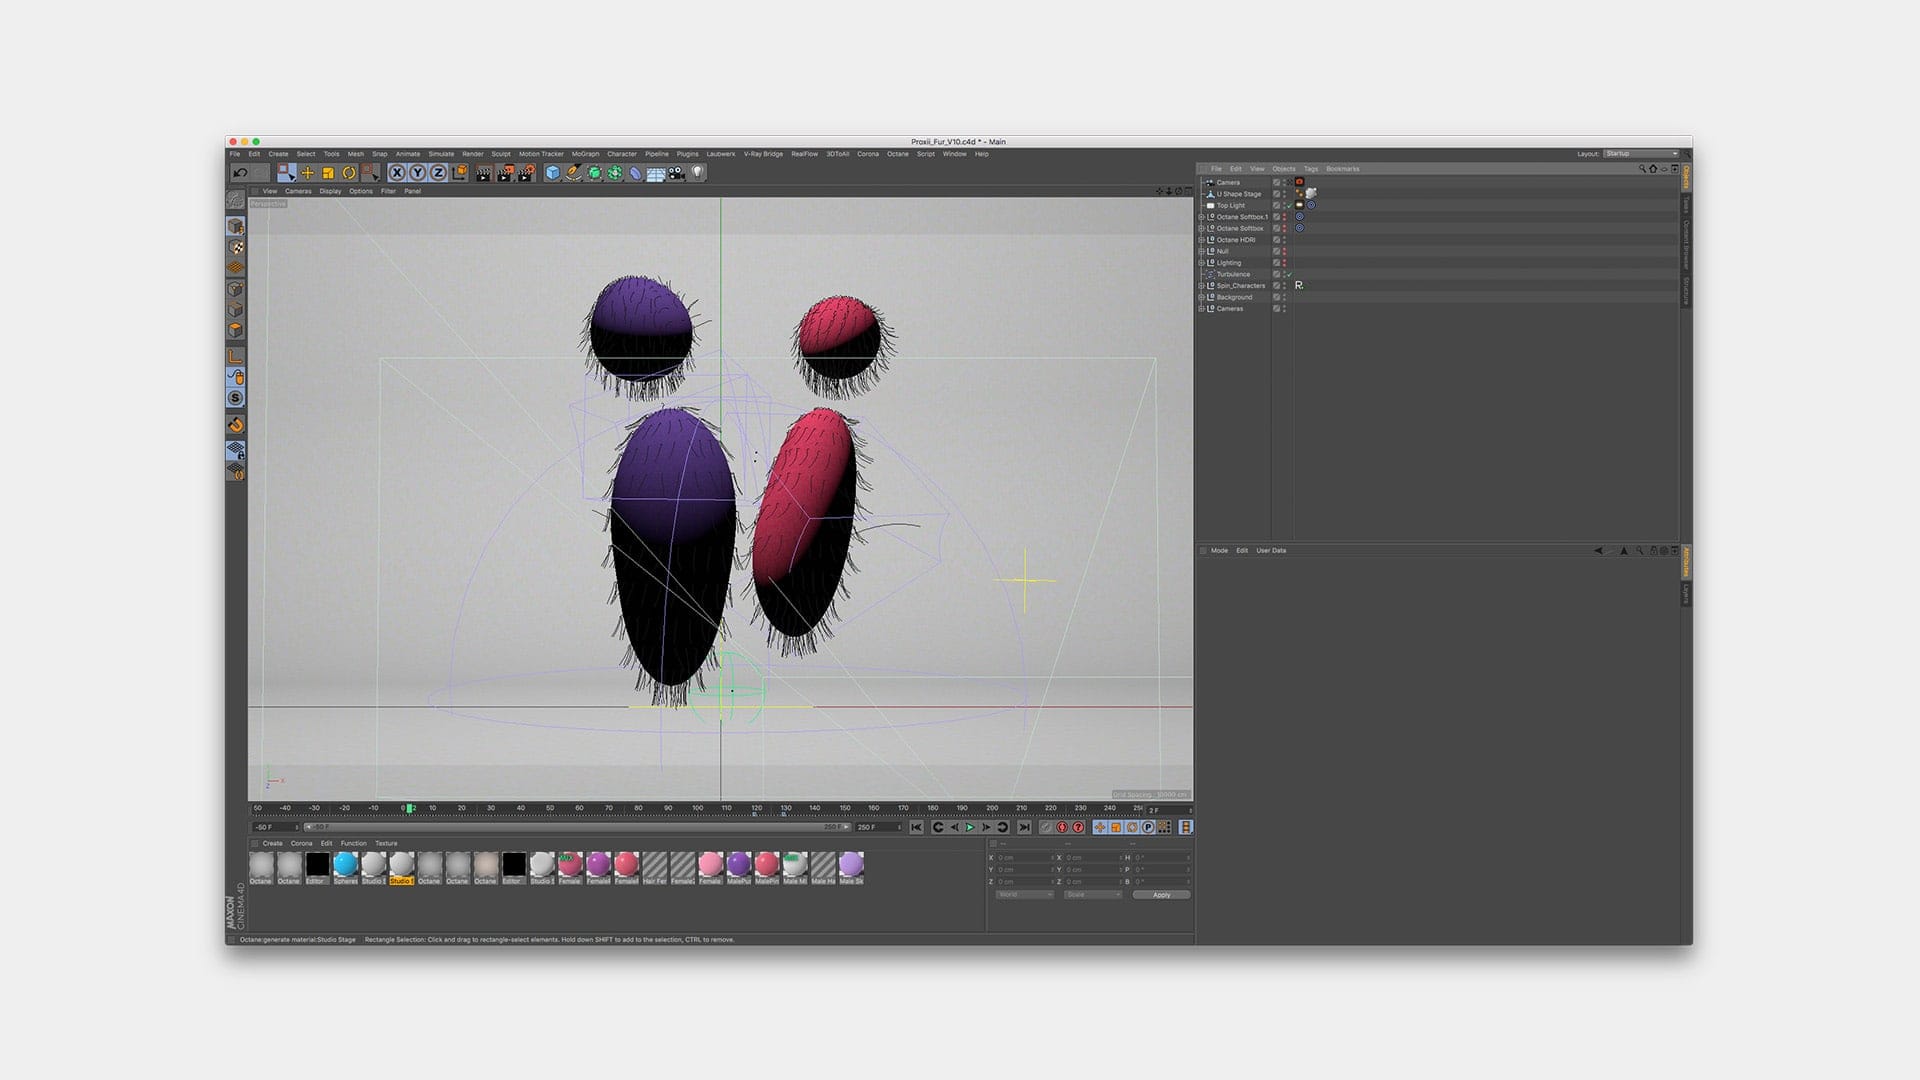Viewport: 1920px width, 1080px height.
Task: Select the Move tool
Action: [x=307, y=173]
